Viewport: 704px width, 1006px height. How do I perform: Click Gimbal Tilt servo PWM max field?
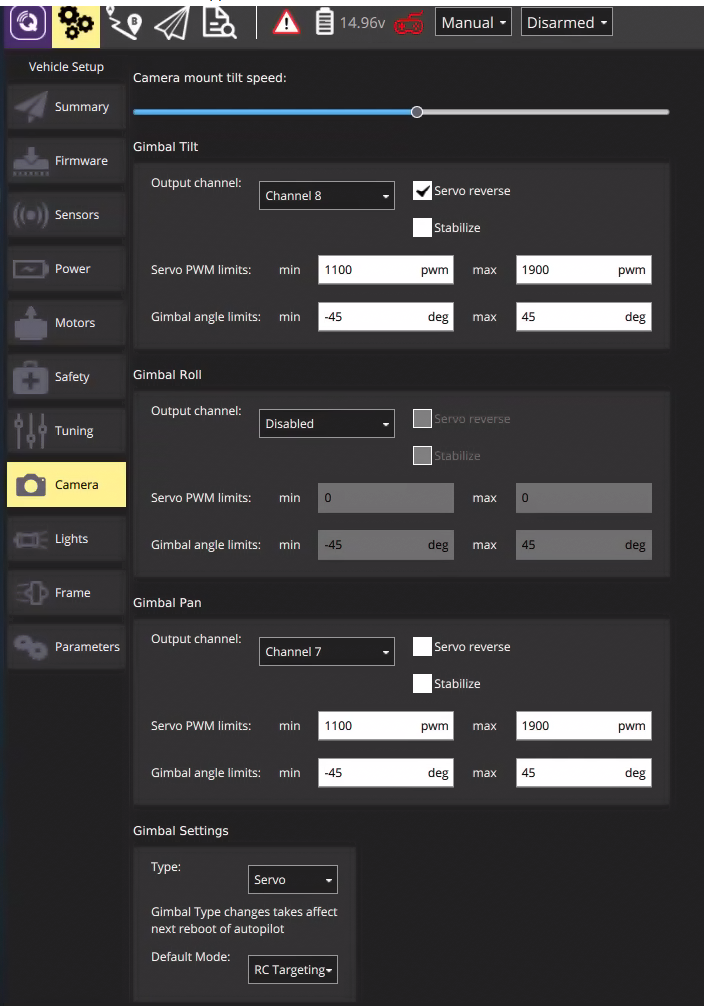(583, 269)
